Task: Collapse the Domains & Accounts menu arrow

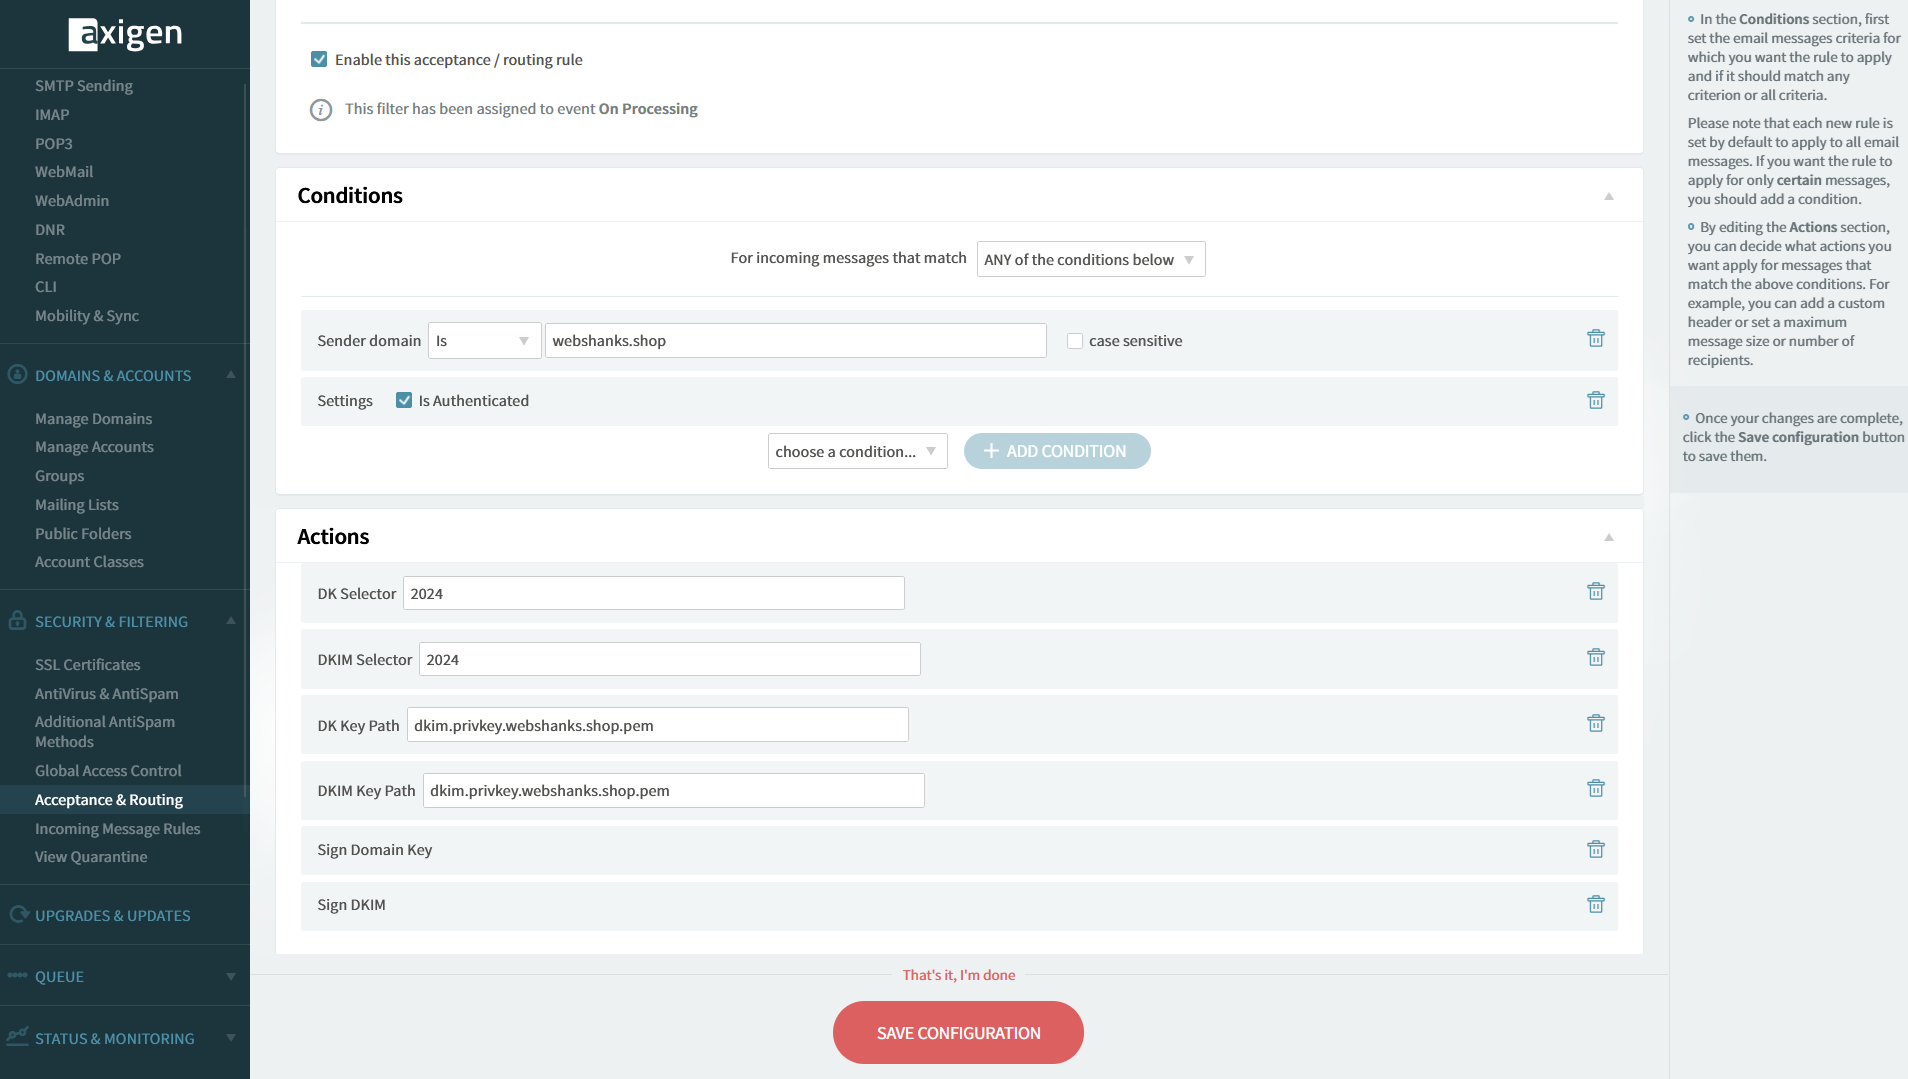Action: (x=231, y=375)
